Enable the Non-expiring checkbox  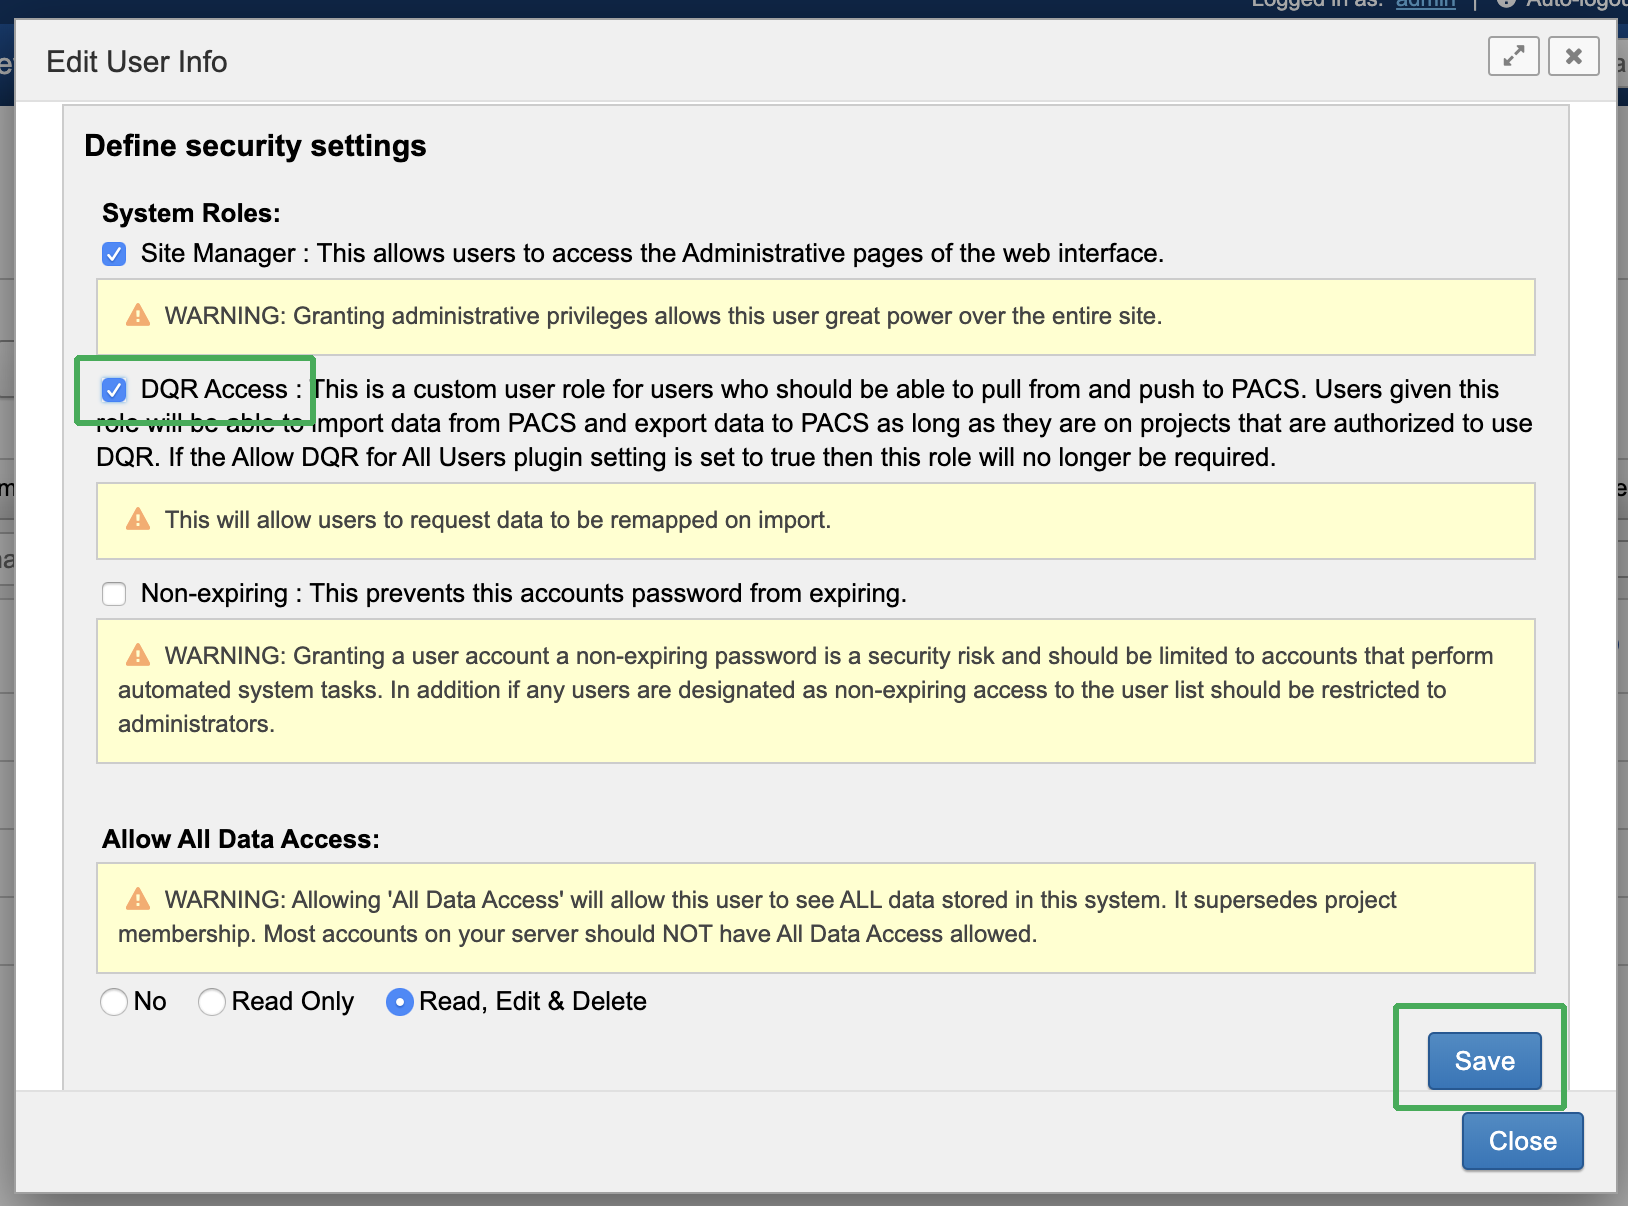click(114, 594)
